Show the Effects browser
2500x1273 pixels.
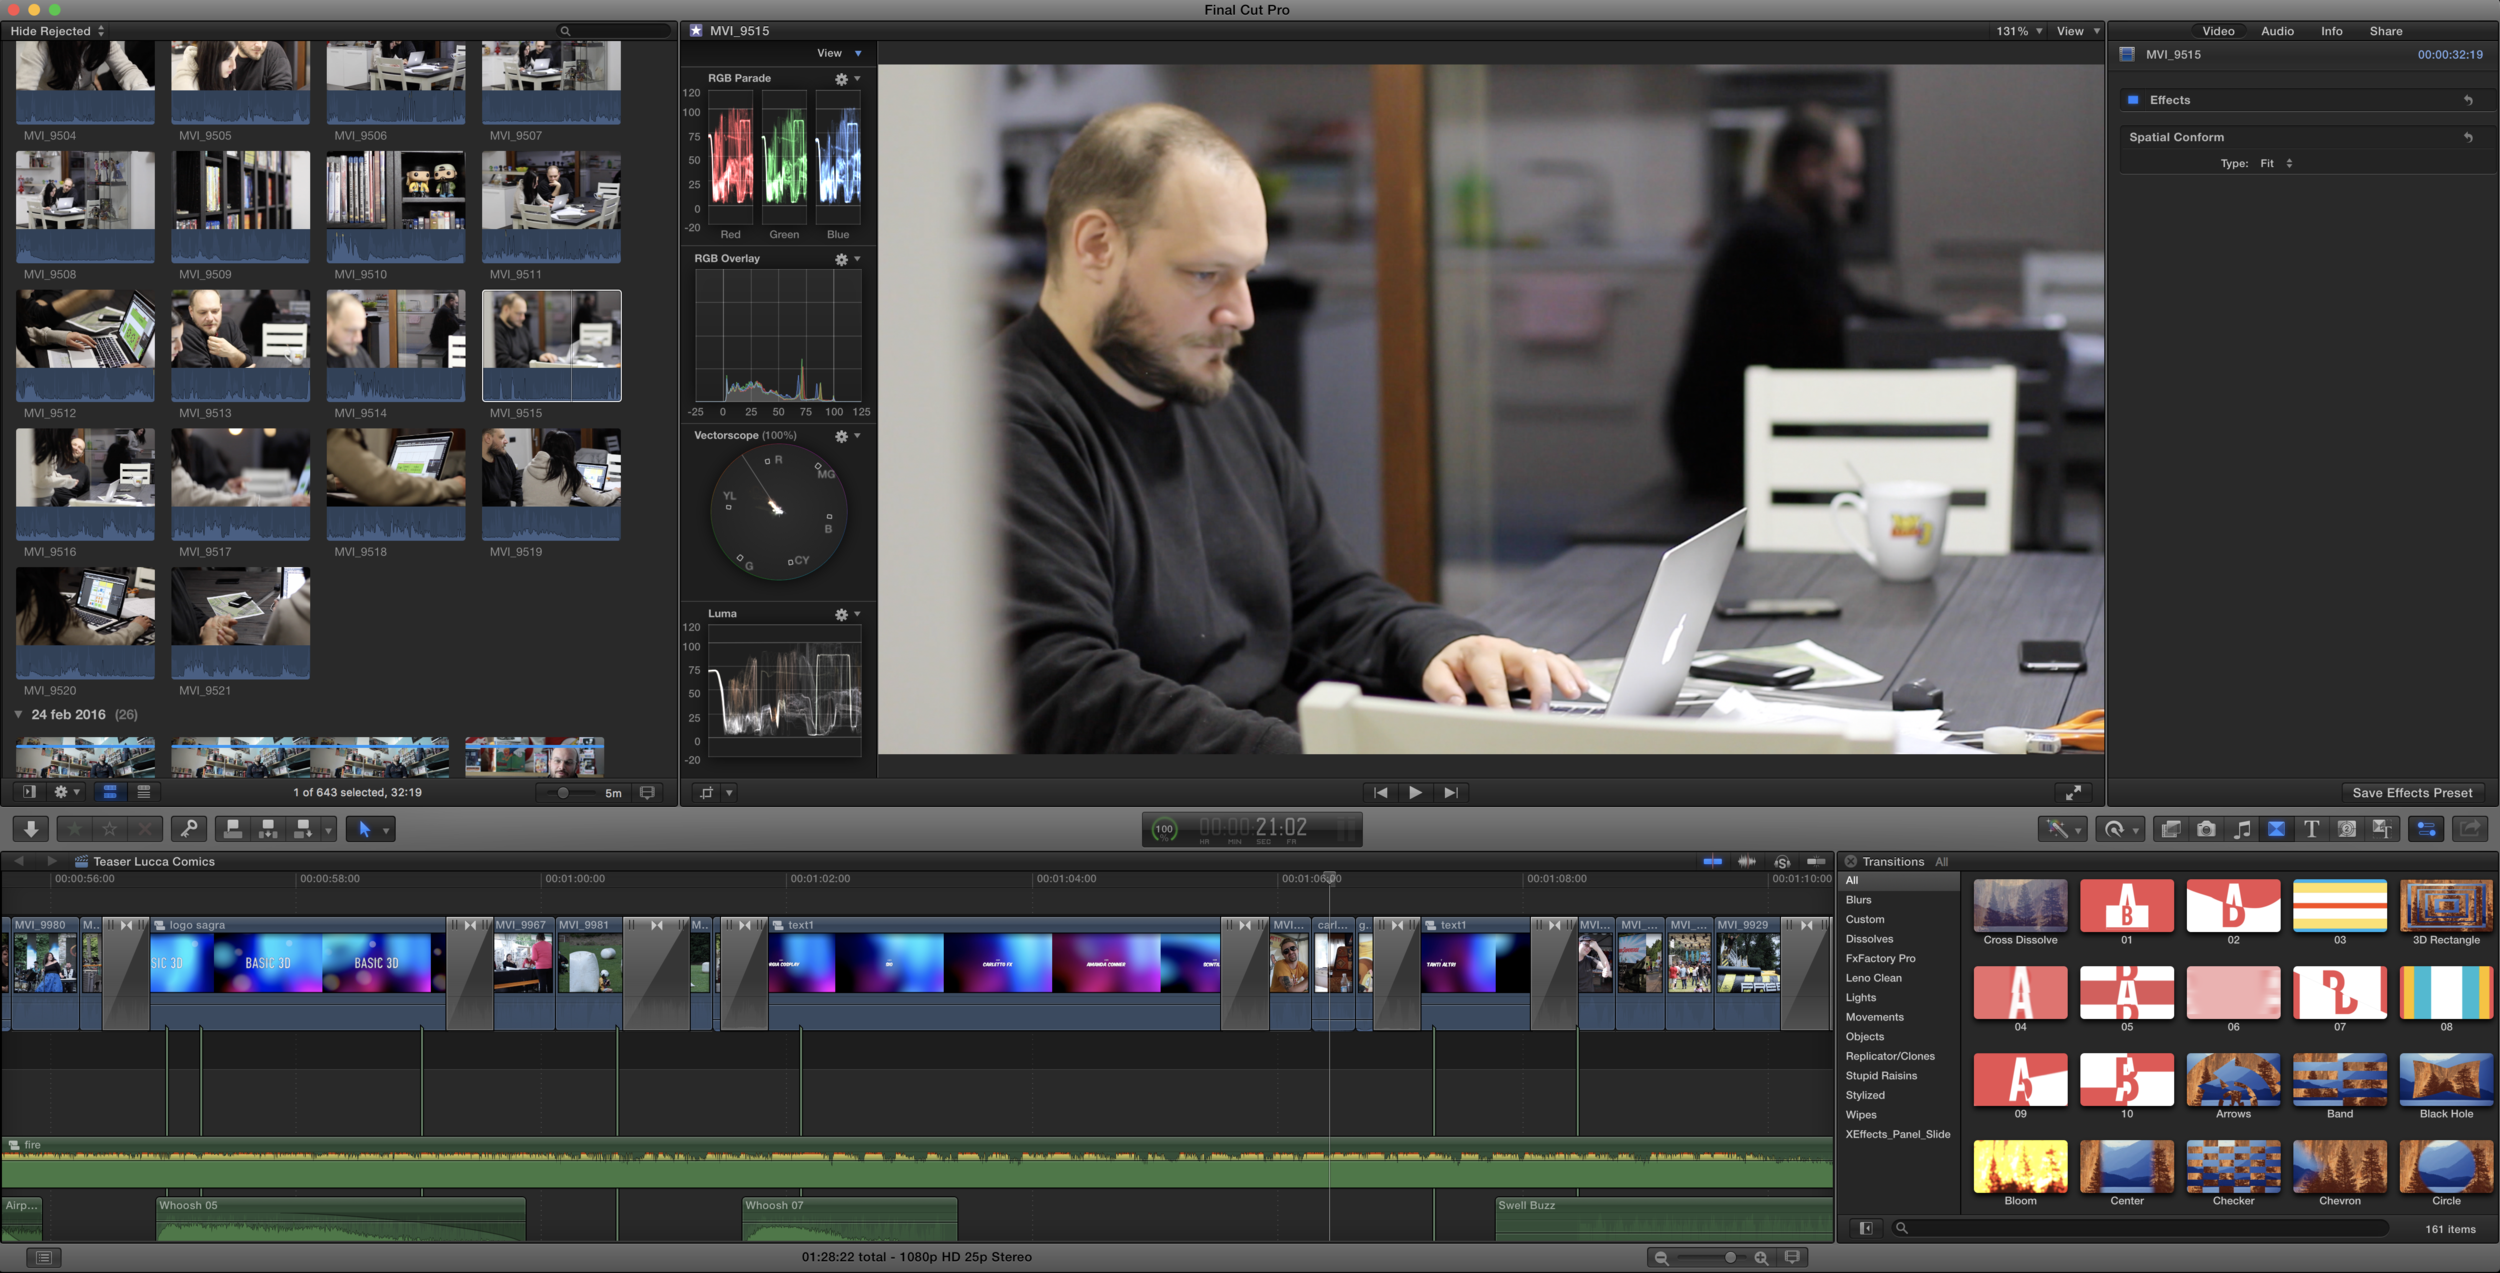click(2170, 829)
